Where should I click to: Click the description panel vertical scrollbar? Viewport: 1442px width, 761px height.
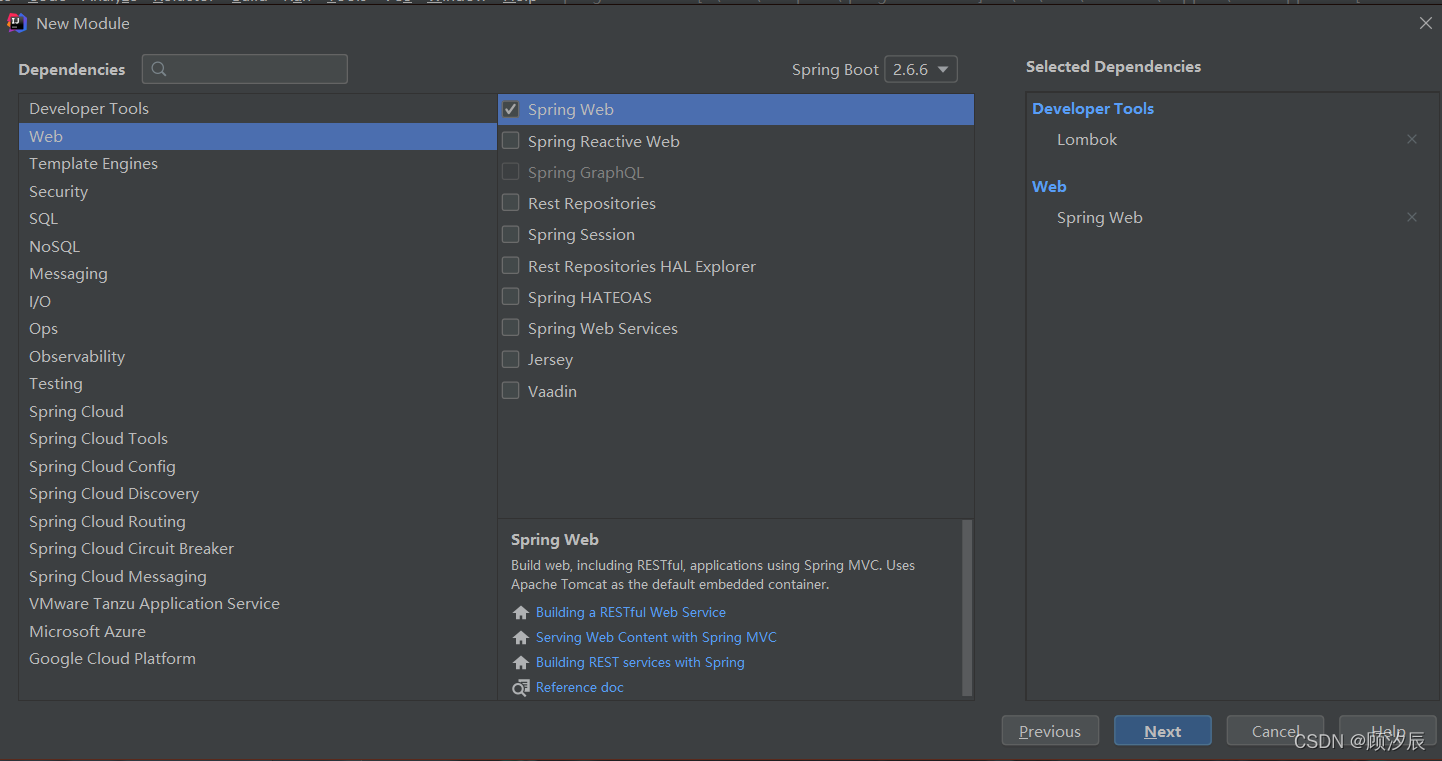pos(967,607)
